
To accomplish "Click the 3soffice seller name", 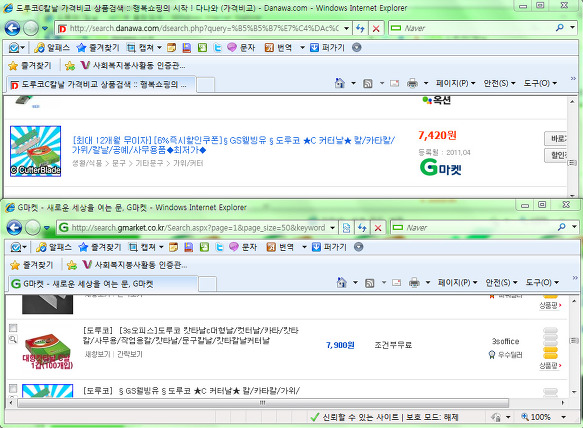I will tap(505, 341).
